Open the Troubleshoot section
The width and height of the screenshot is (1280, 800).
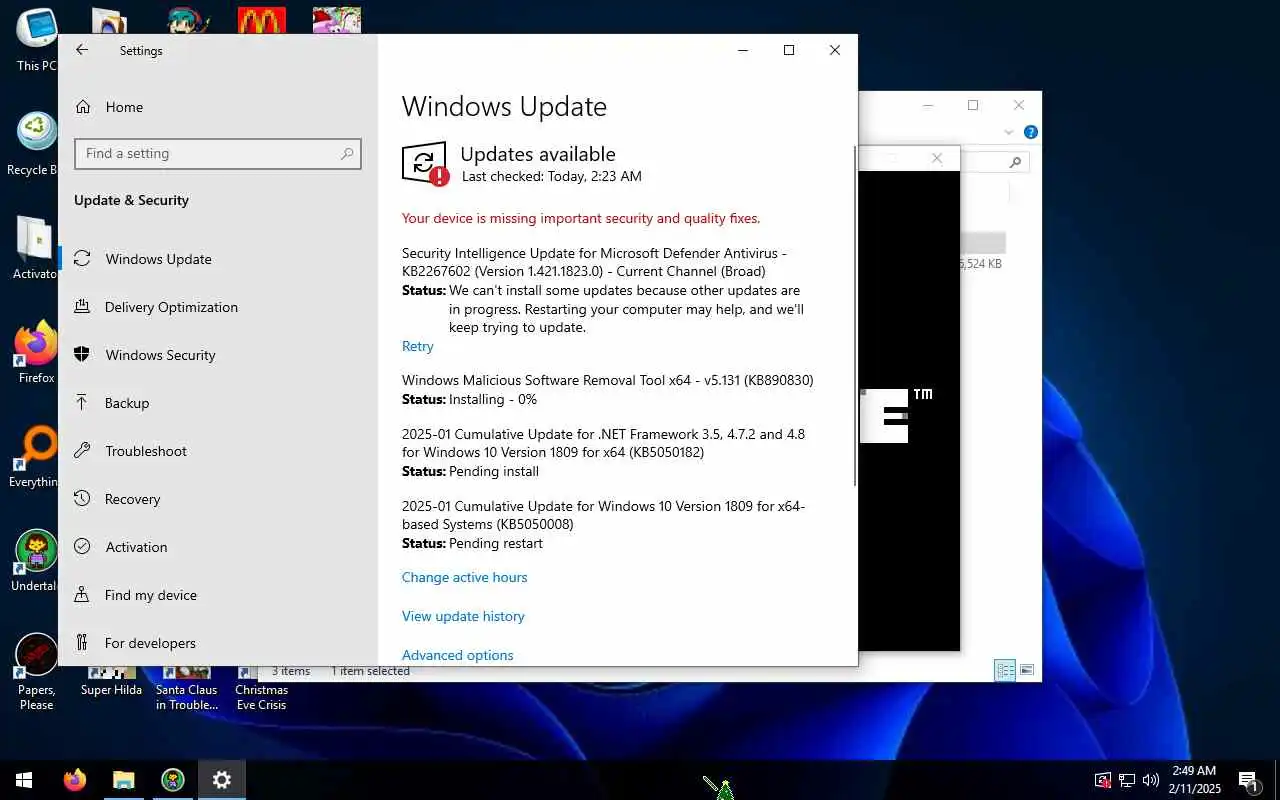pyautogui.click(x=146, y=451)
